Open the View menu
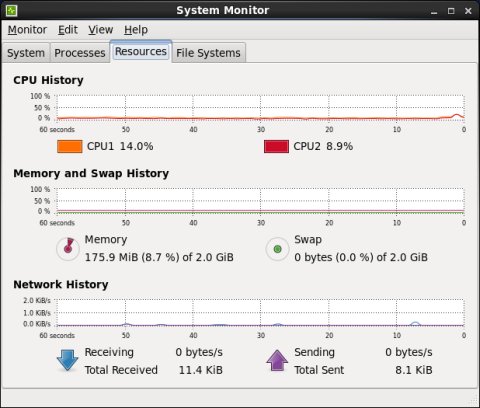480x408 pixels. click(x=101, y=30)
